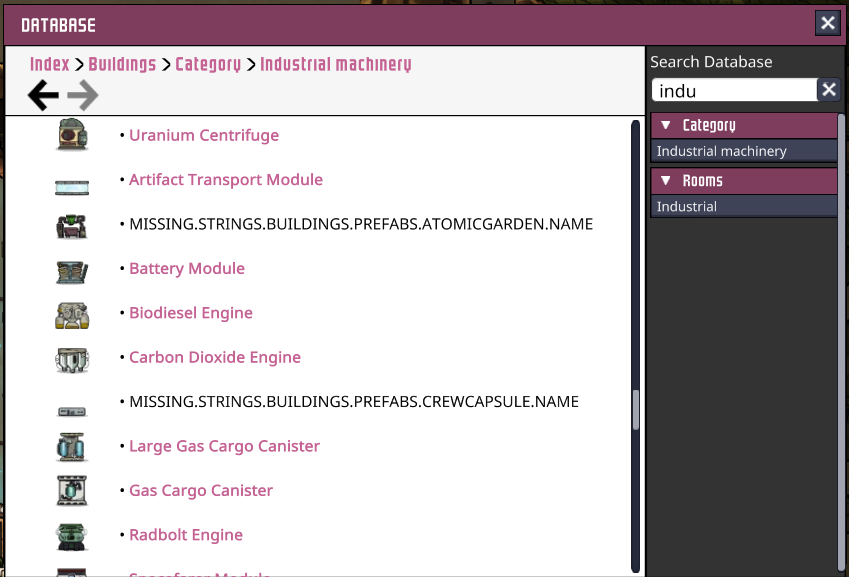The image size is (849, 577).
Task: Open Buildings in the breadcrumb
Action: (x=122, y=64)
